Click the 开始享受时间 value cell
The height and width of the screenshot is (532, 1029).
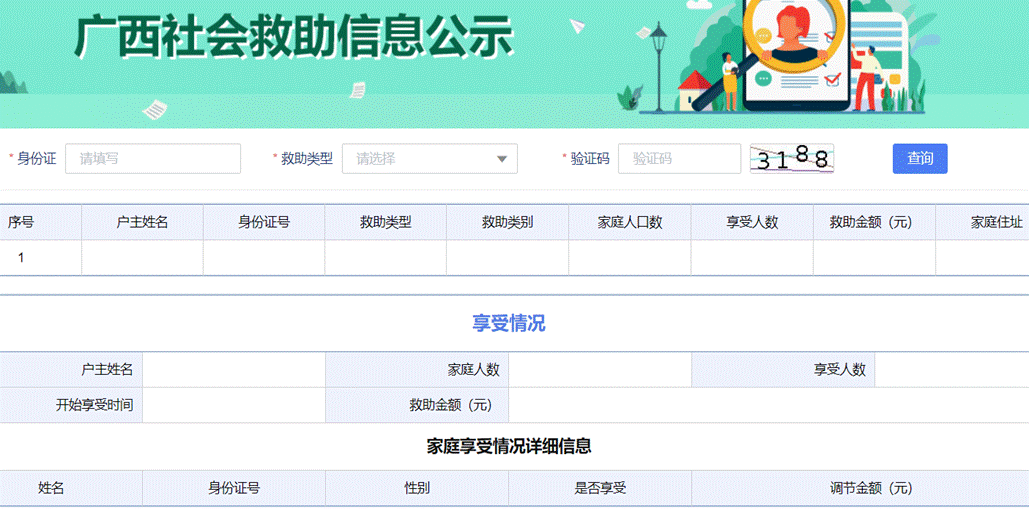pos(234,405)
